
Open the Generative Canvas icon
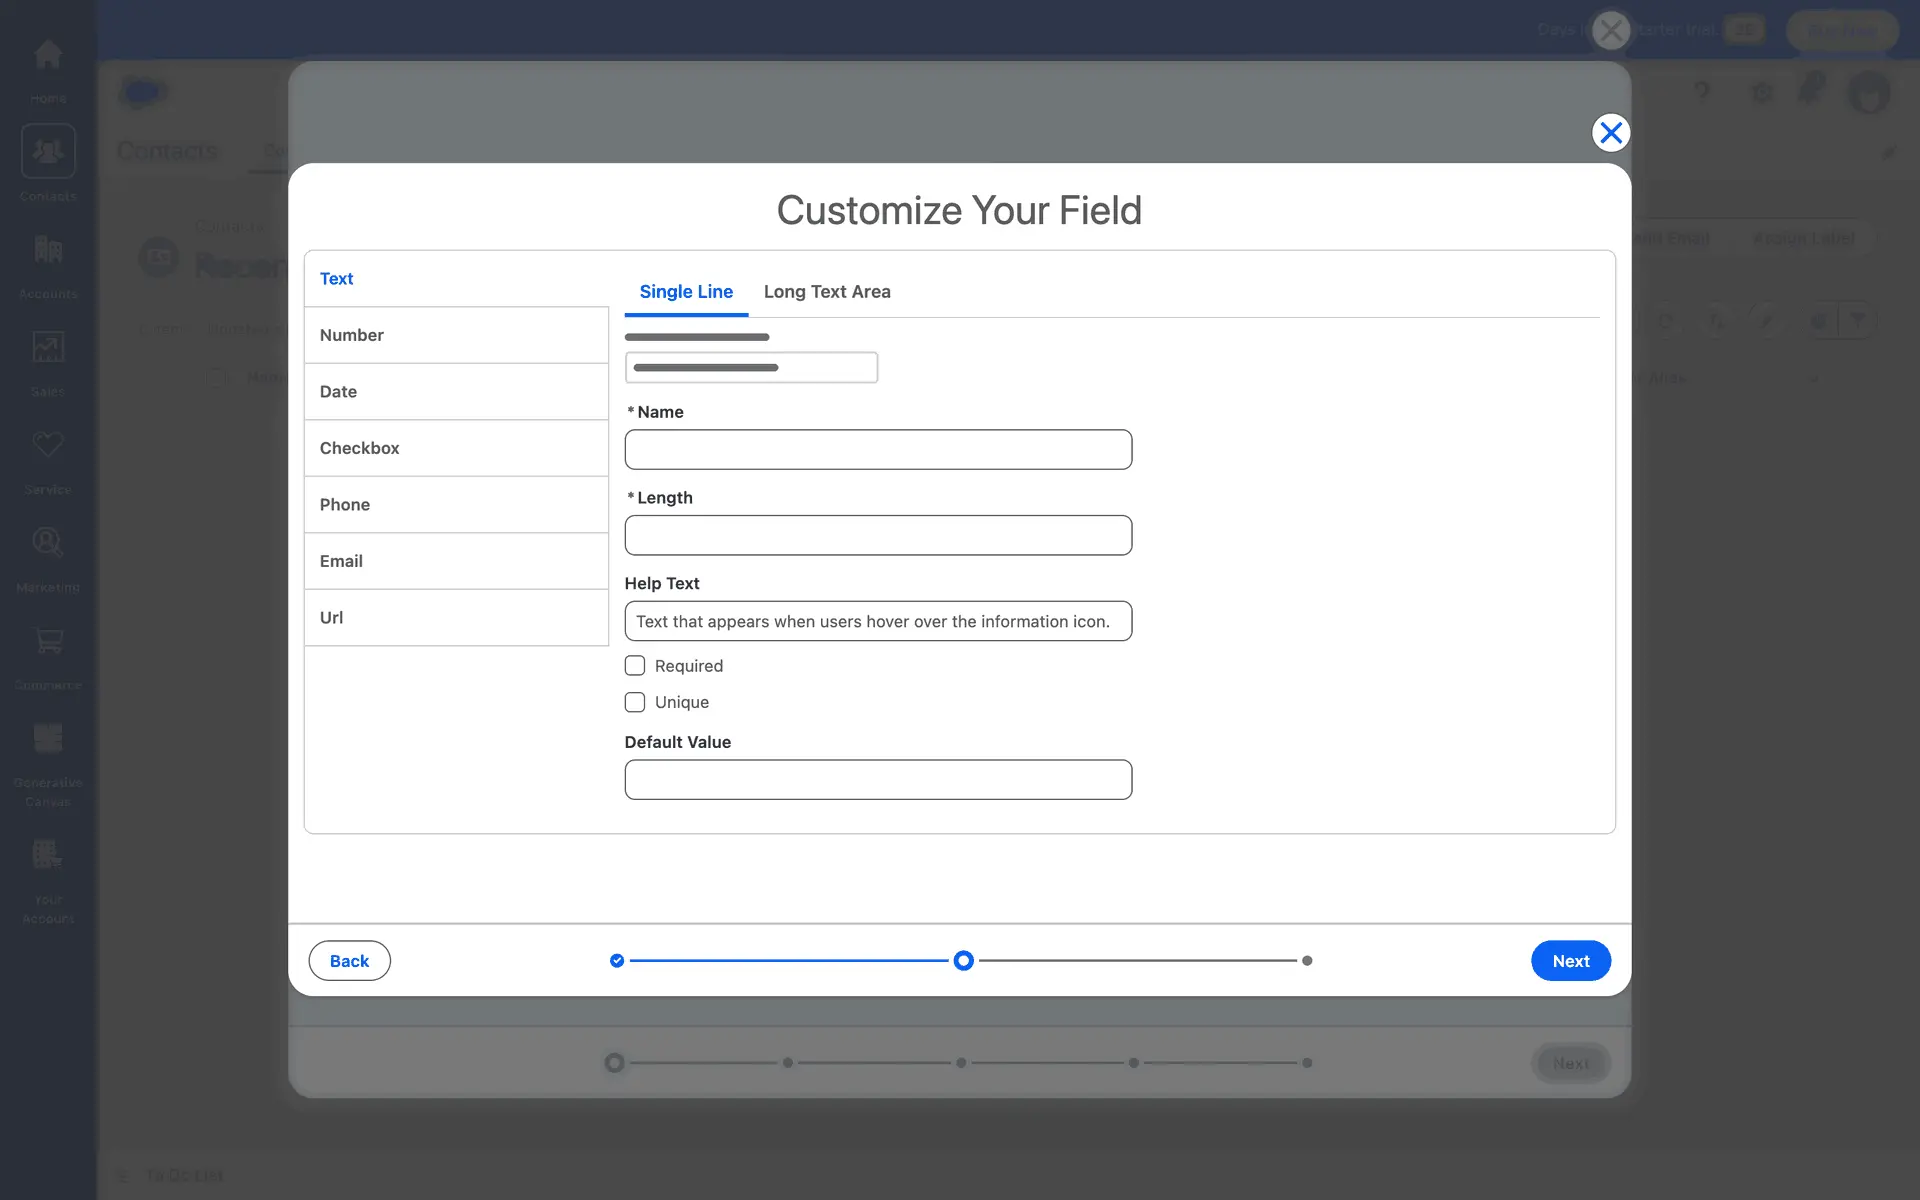[x=48, y=739]
